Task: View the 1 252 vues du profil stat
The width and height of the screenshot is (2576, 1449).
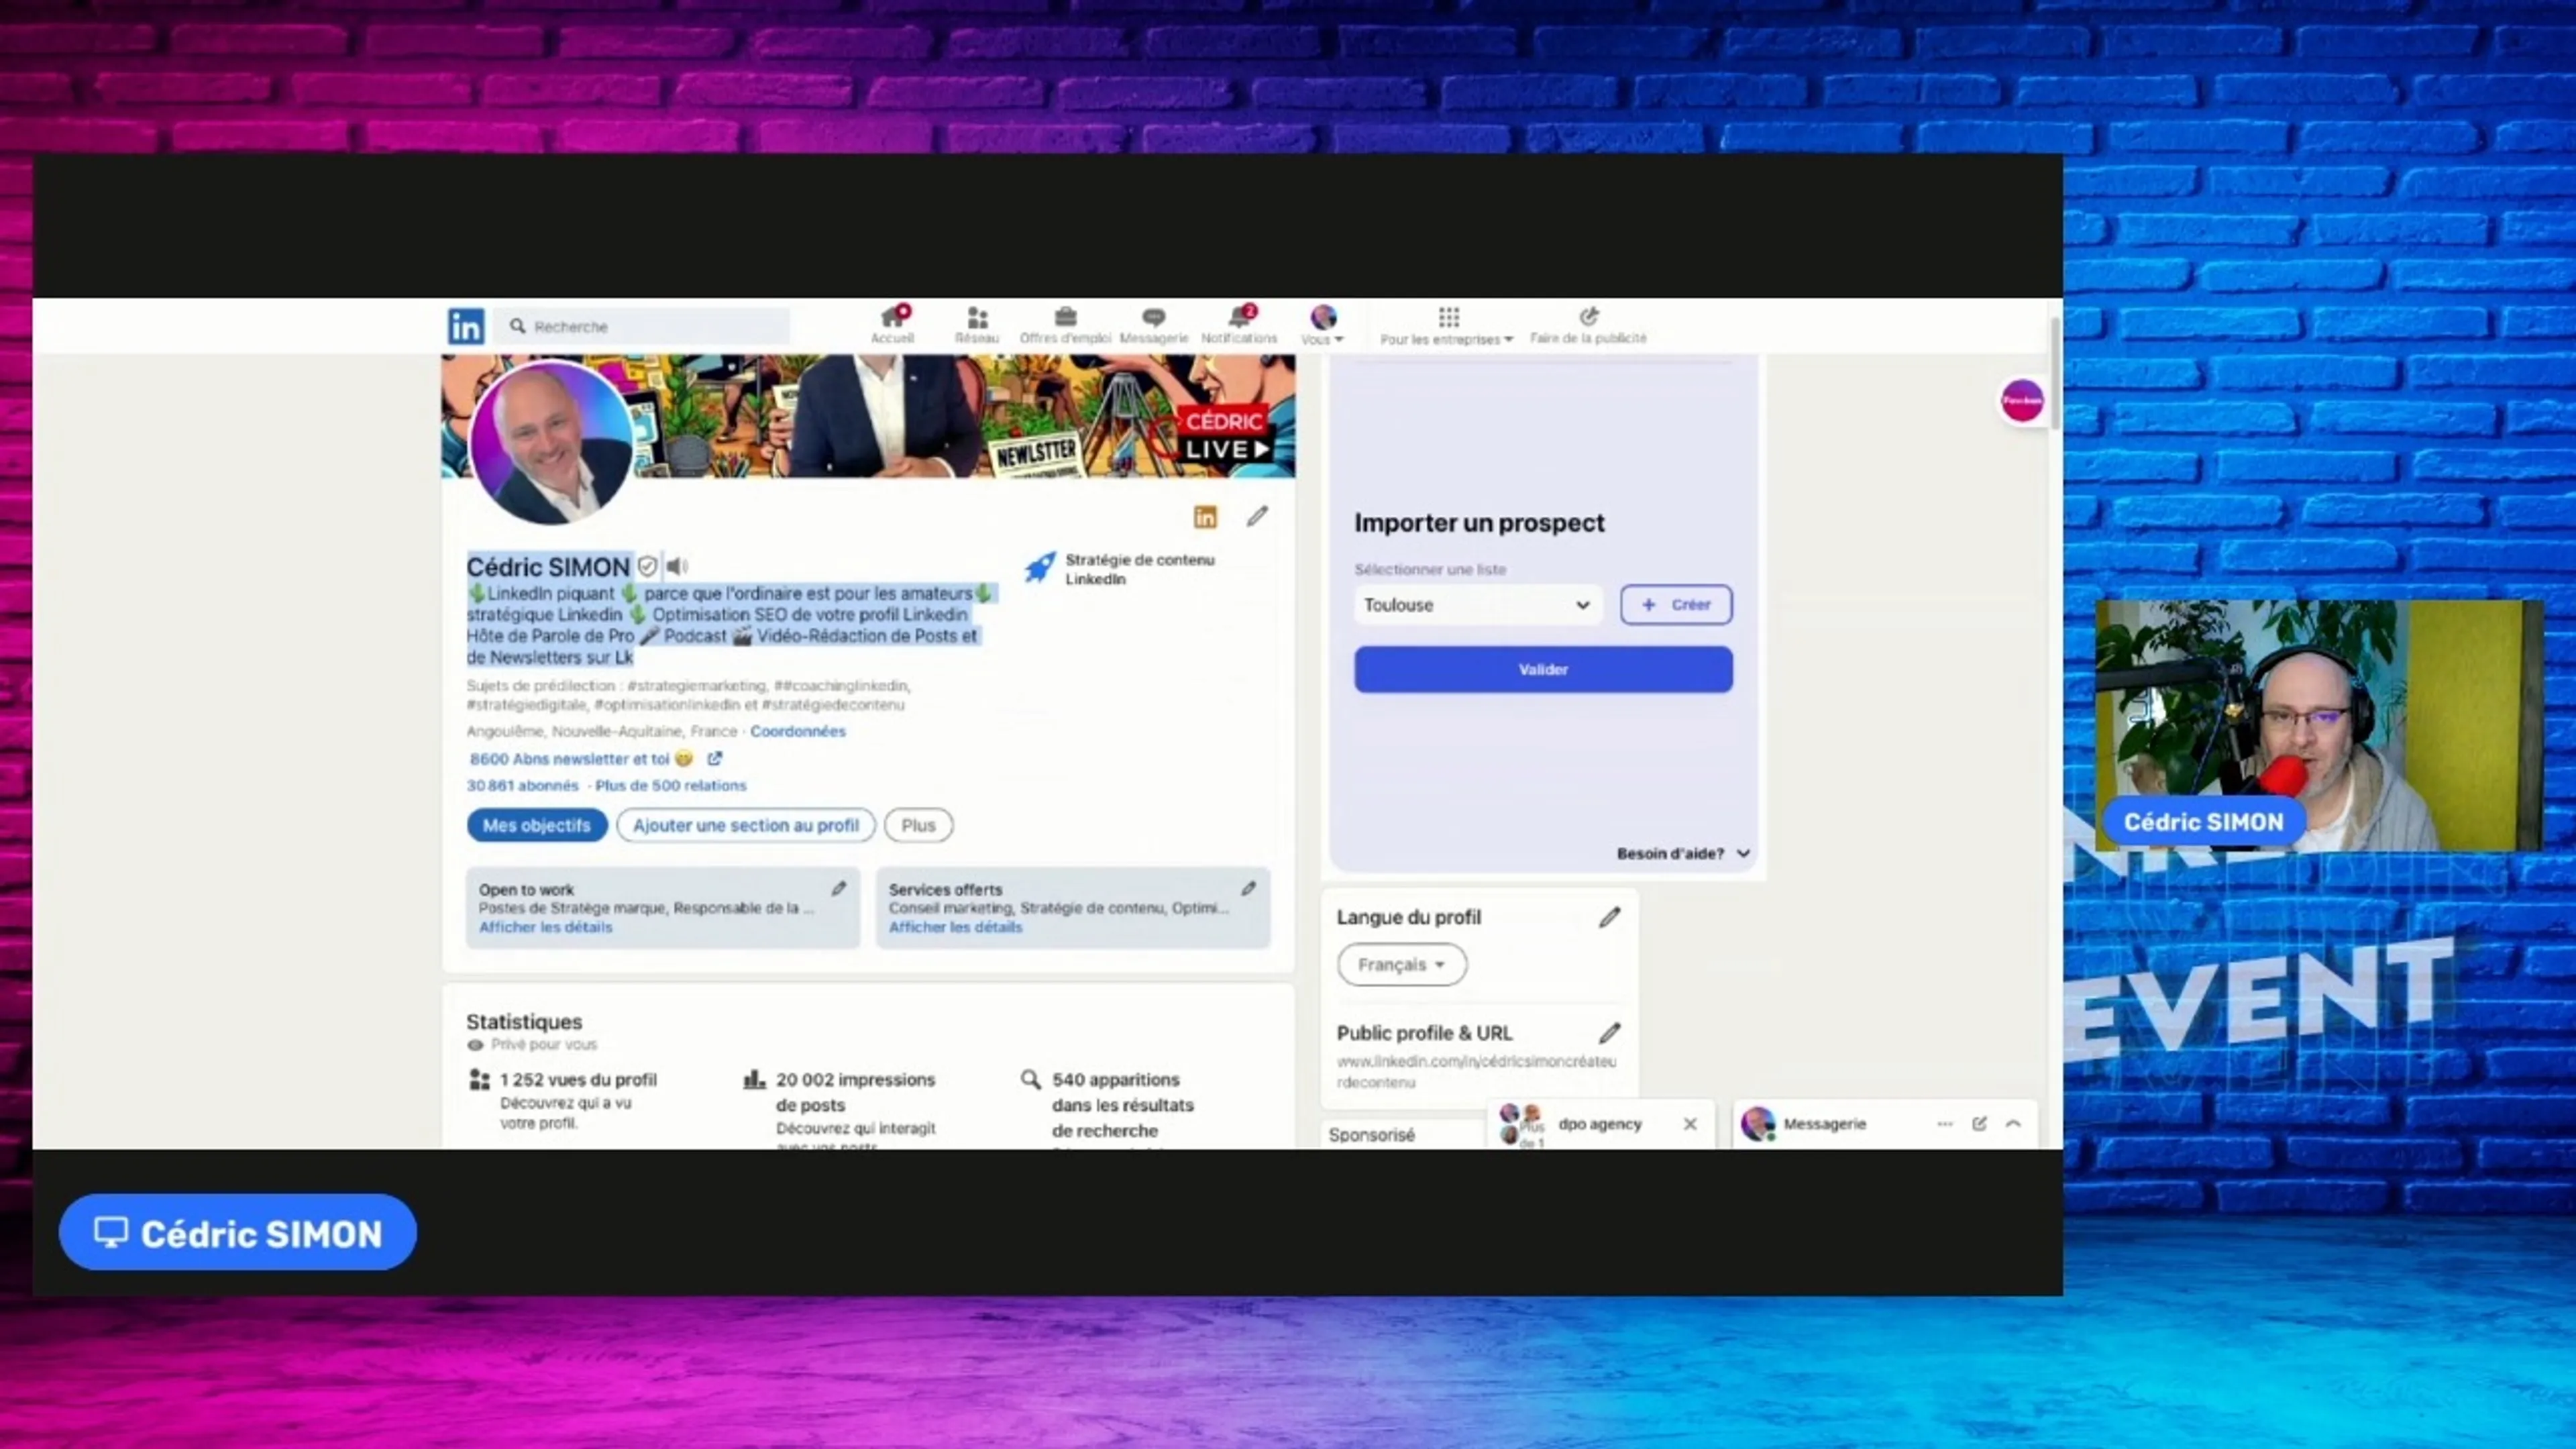Action: [578, 1080]
